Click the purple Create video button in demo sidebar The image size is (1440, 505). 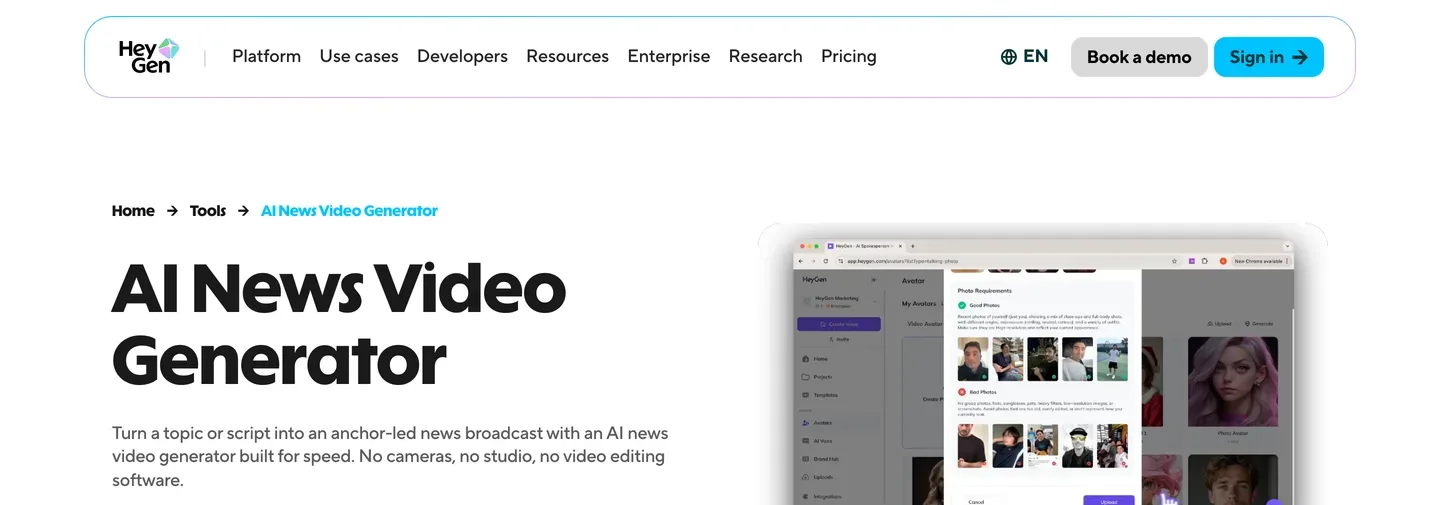point(838,324)
